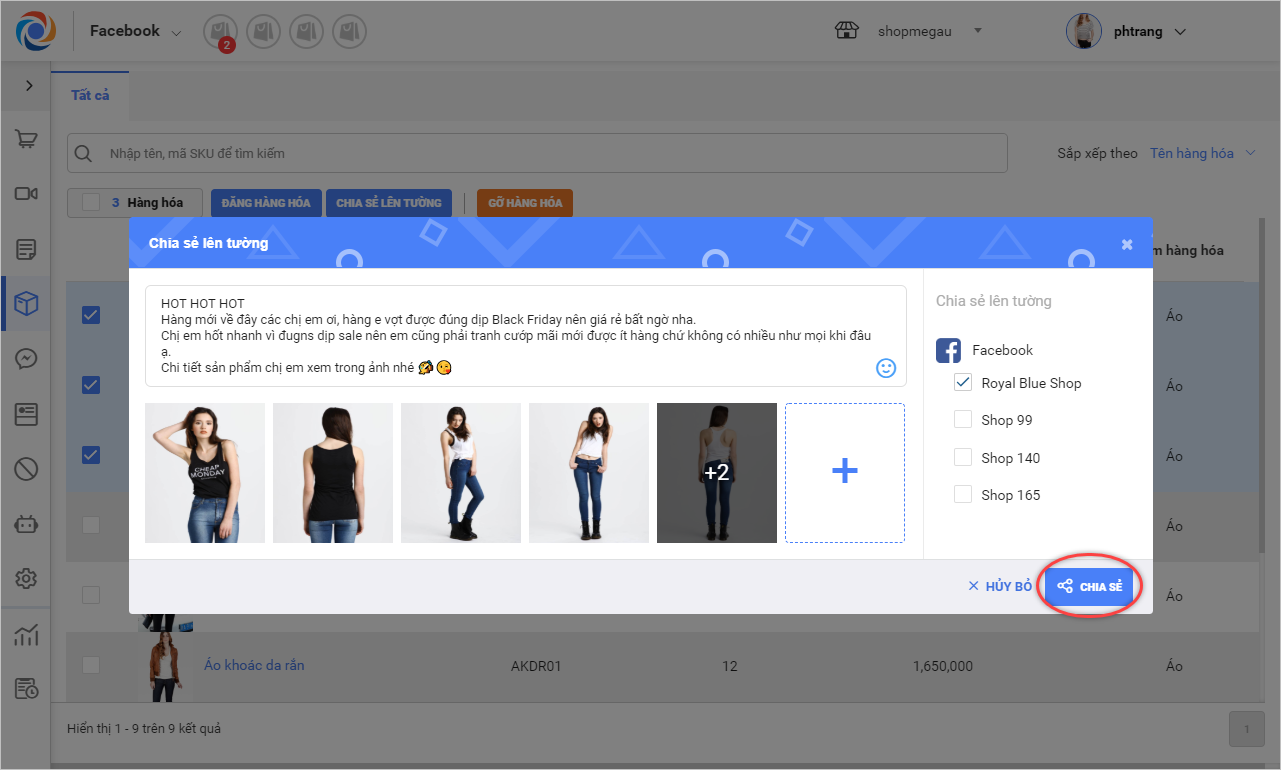1281x770 pixels.
Task: Expand the collapsed sidebar with arrow
Action: coord(29,86)
